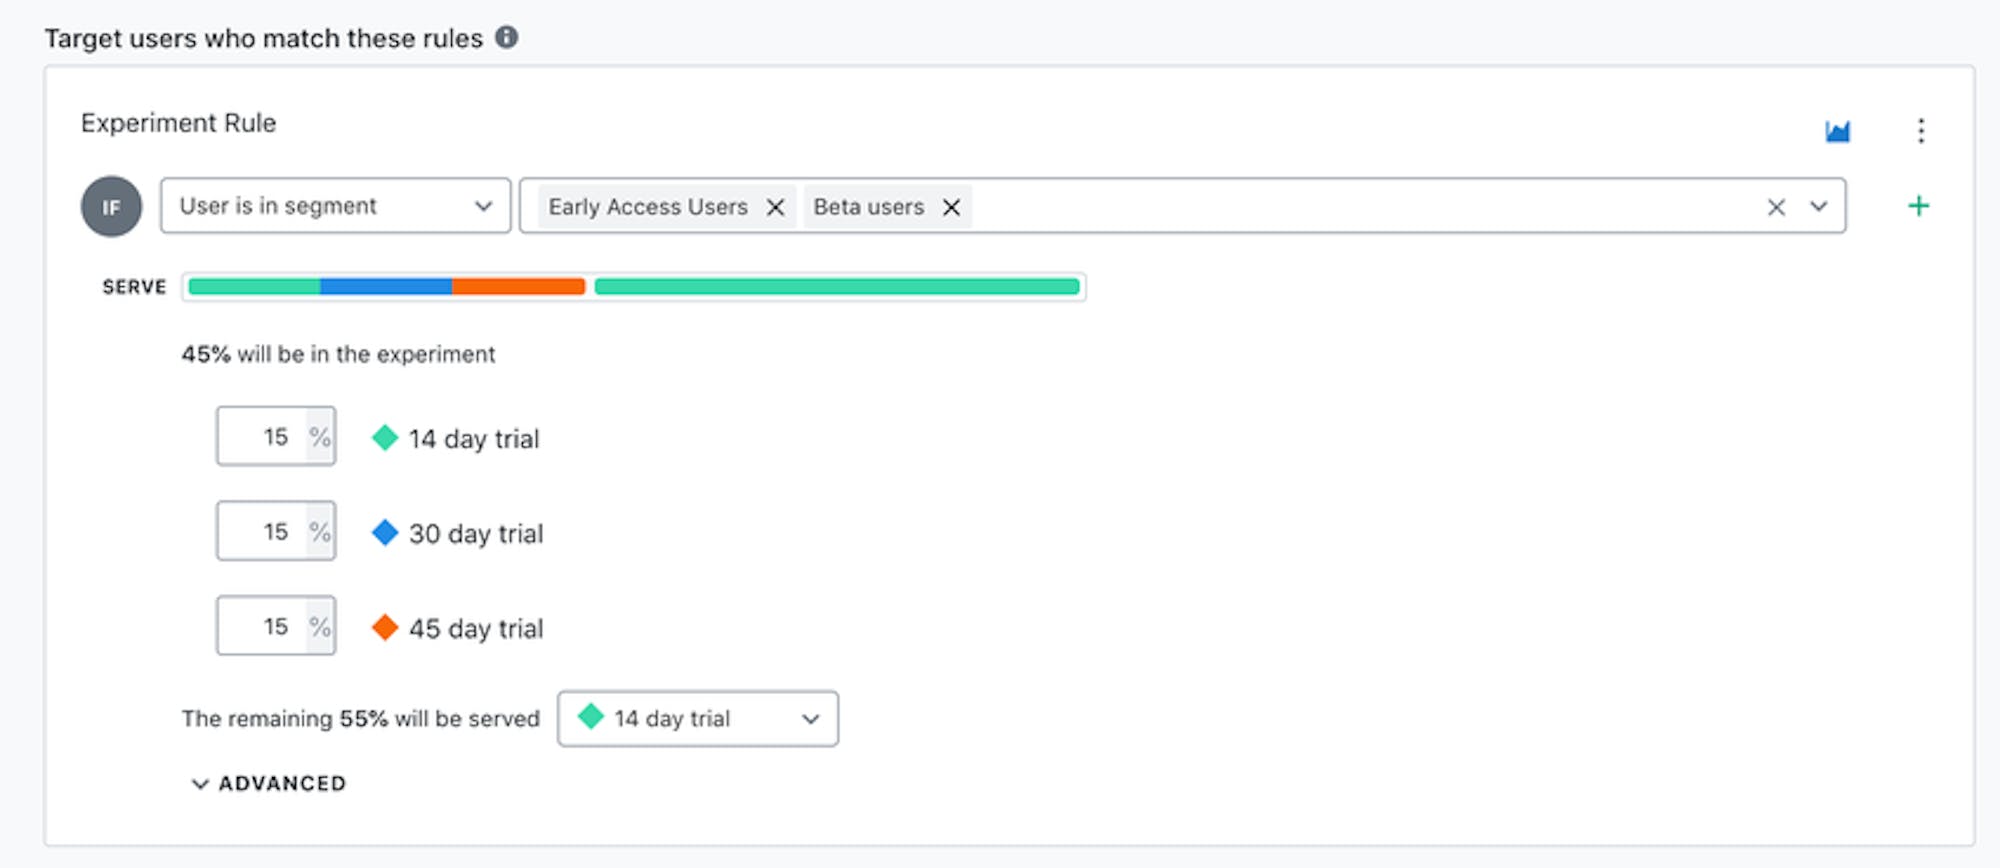Screen dimensions: 2000x868
Task: Clear all selected segments
Action: (1776, 207)
